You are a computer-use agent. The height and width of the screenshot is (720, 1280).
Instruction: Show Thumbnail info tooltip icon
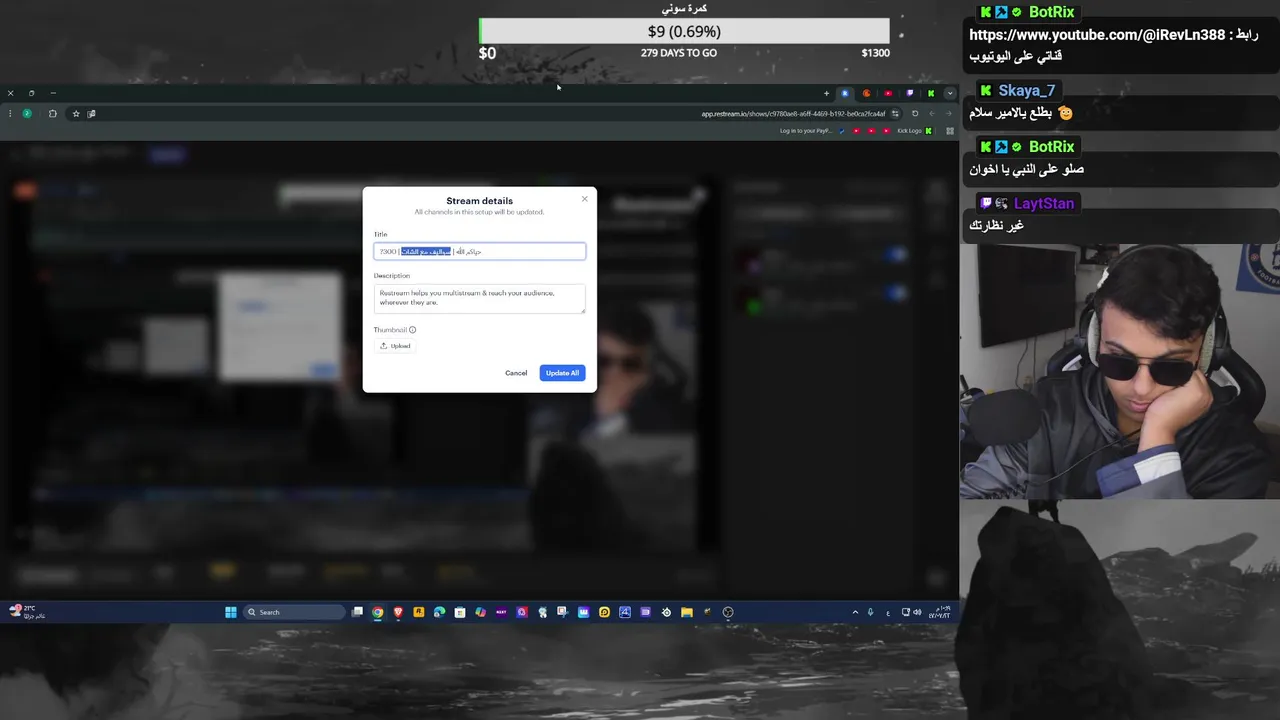pos(412,330)
